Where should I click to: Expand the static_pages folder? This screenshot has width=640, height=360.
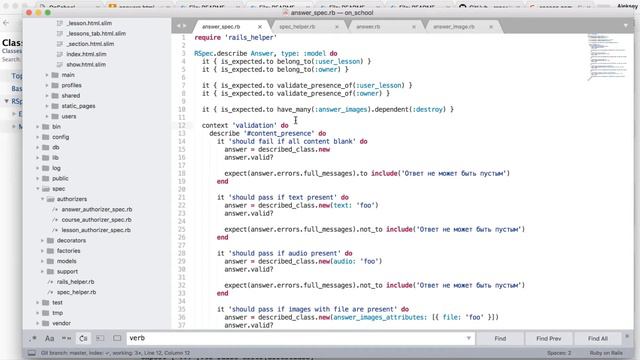[47, 106]
